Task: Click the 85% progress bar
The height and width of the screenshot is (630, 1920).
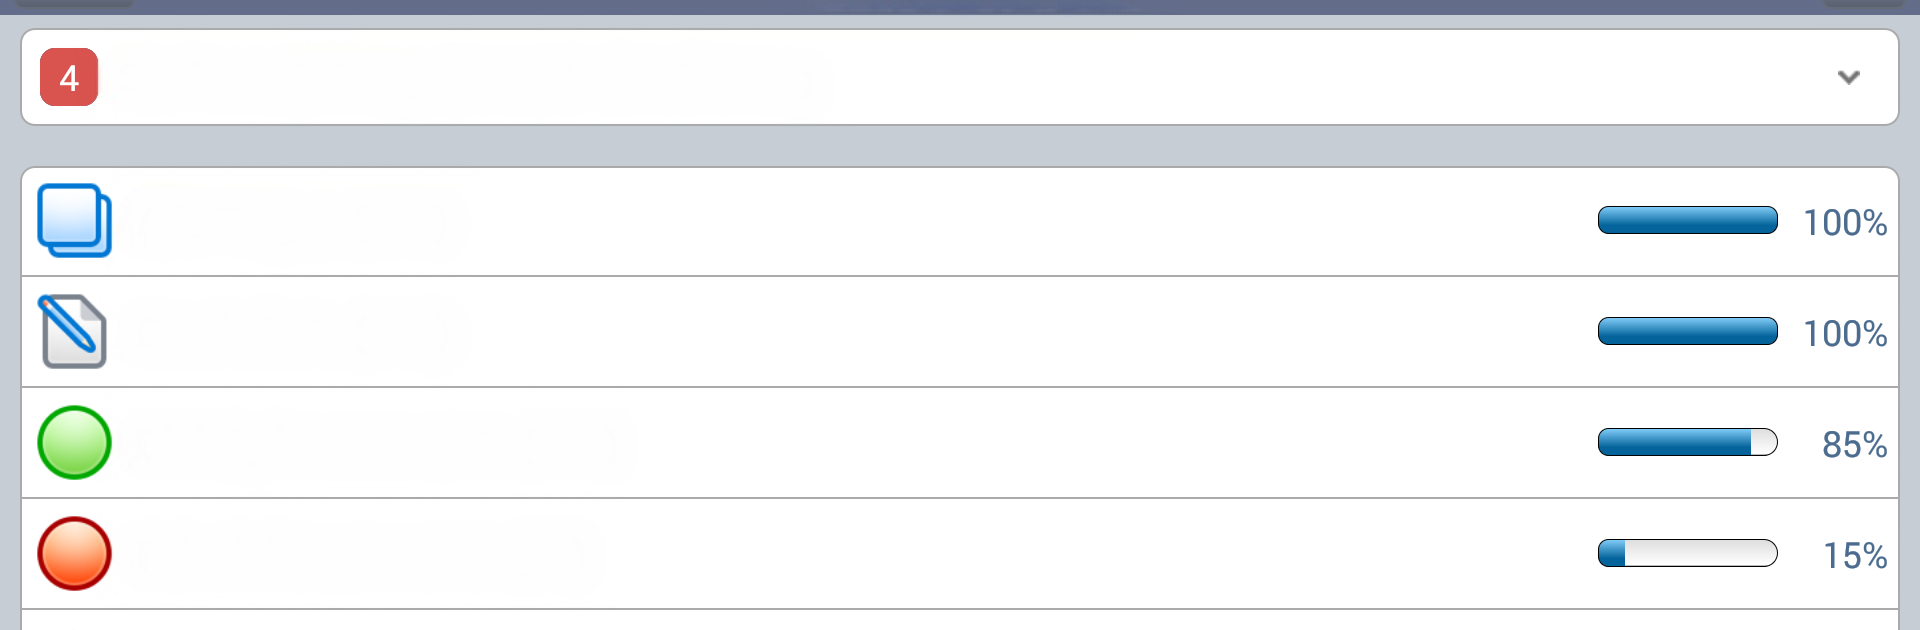Action: 1687,442
